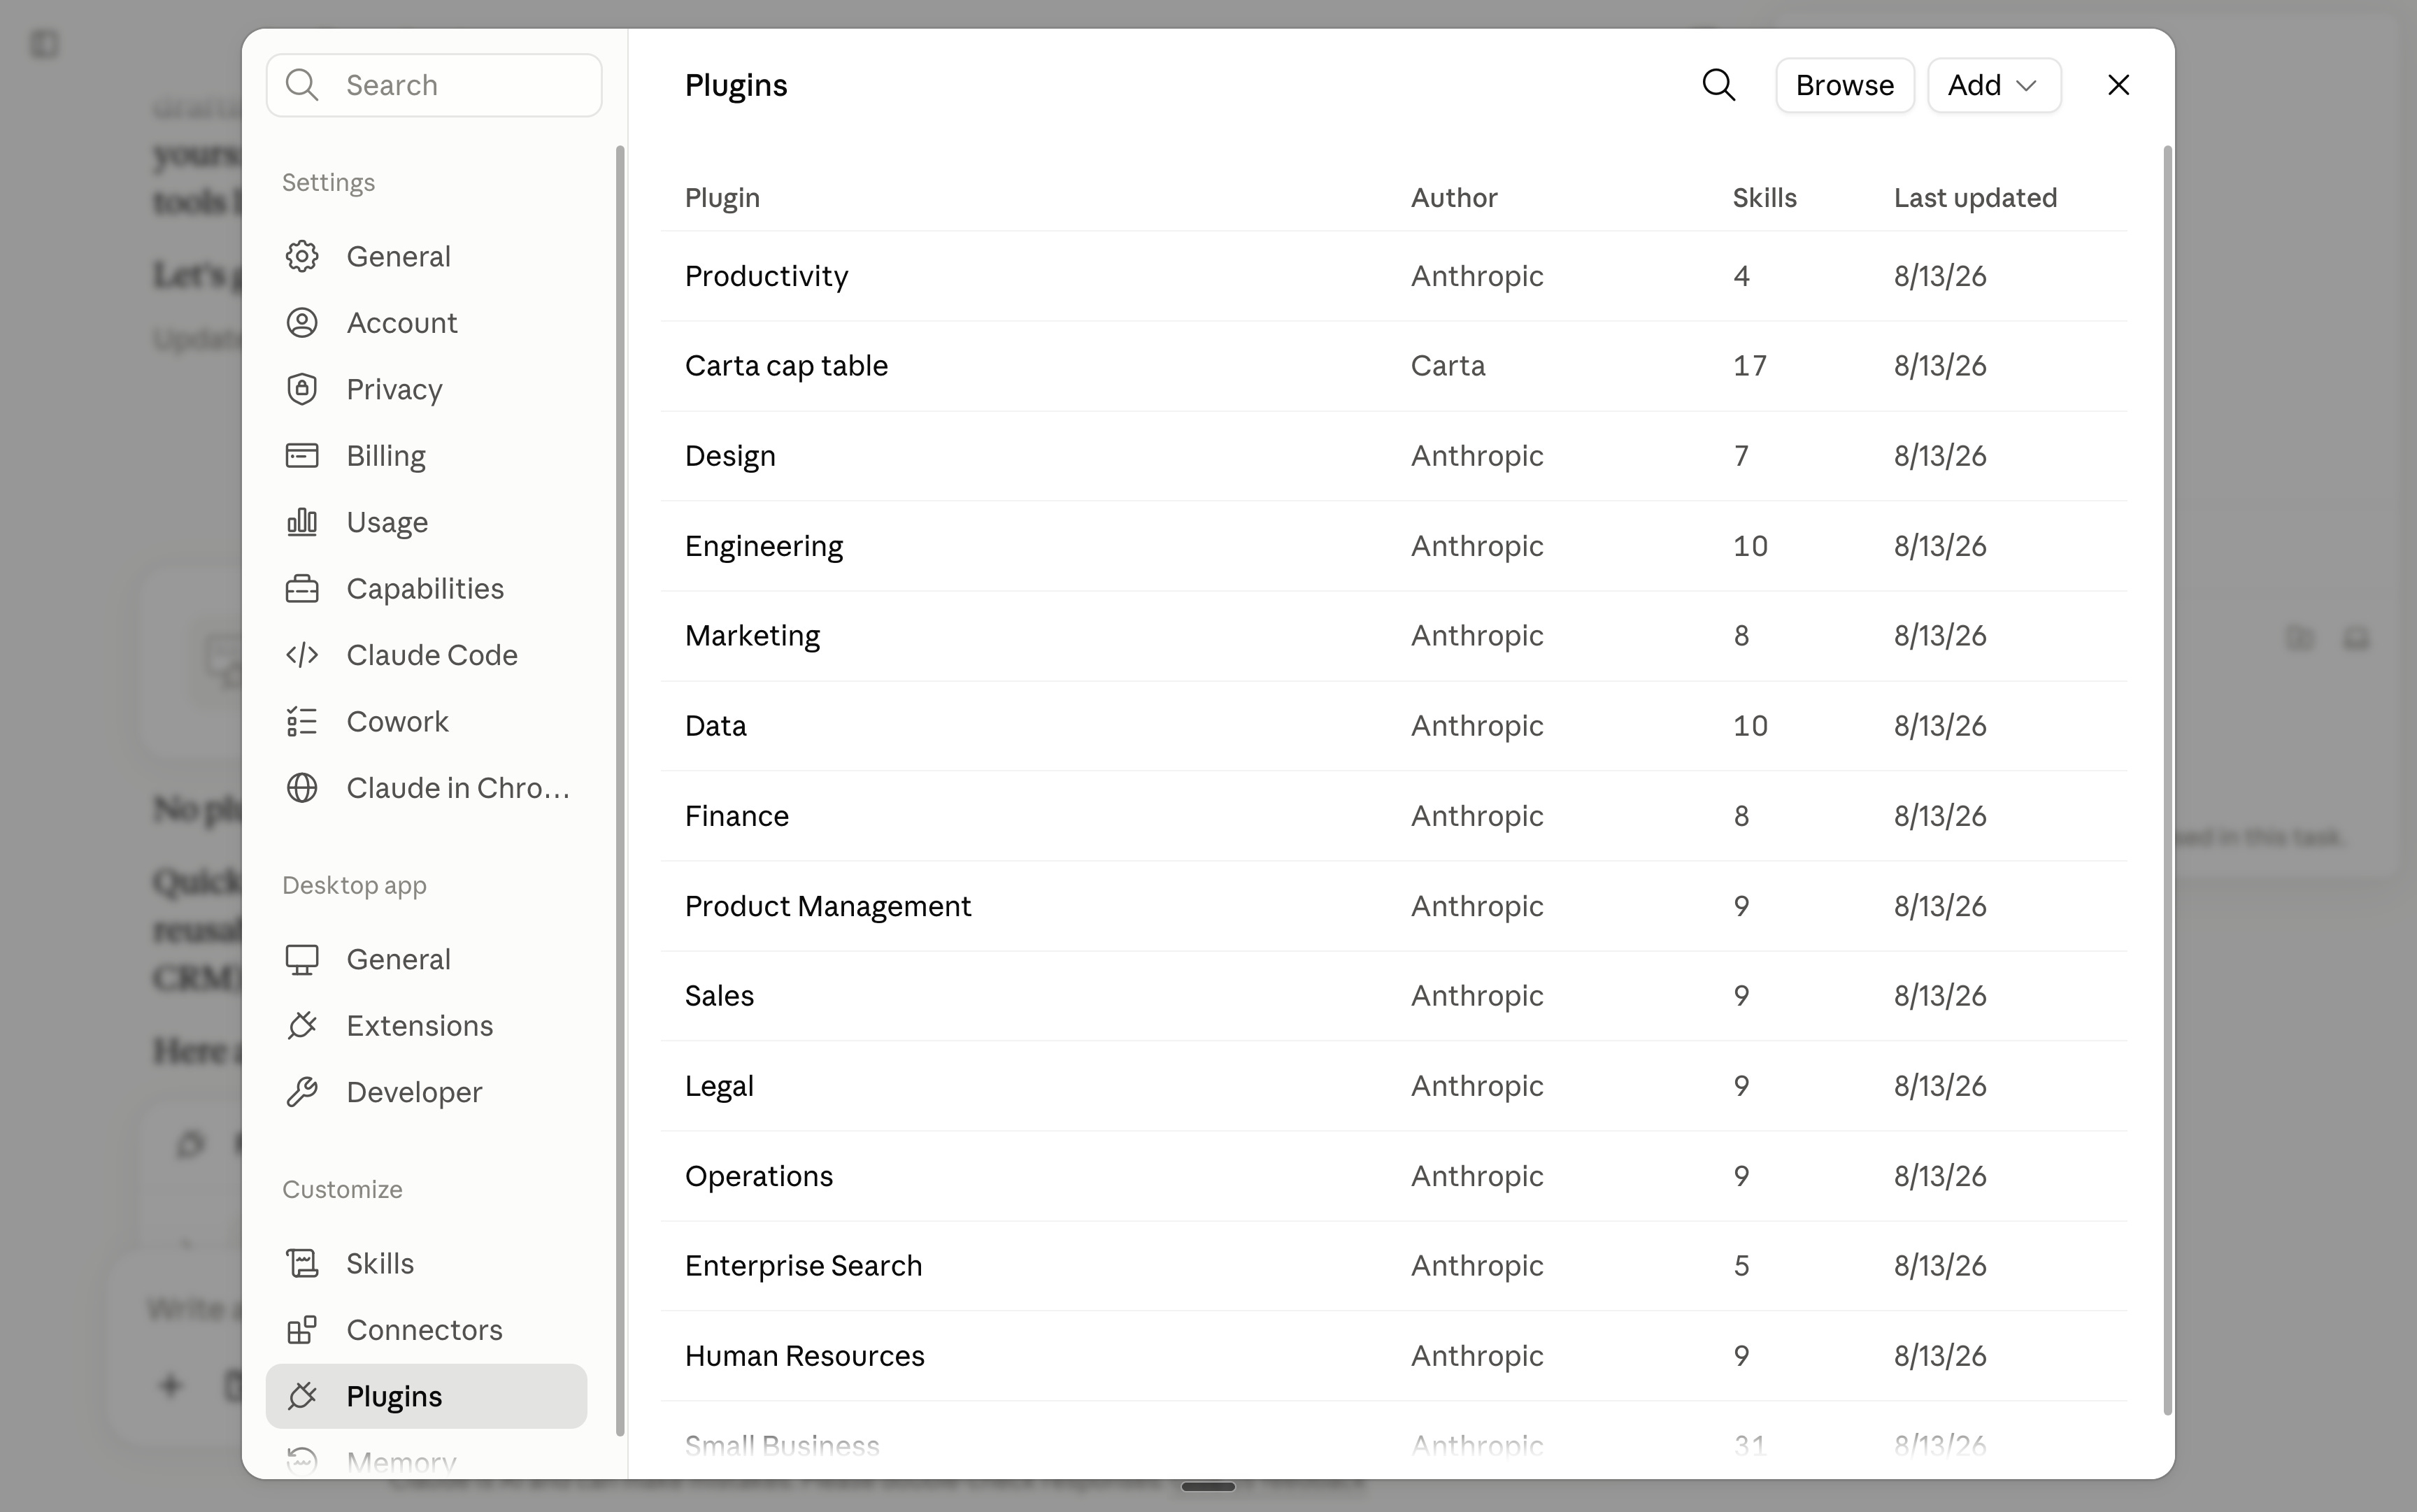Select the Product Management plugin
The height and width of the screenshot is (1512, 2417).
point(1393,906)
